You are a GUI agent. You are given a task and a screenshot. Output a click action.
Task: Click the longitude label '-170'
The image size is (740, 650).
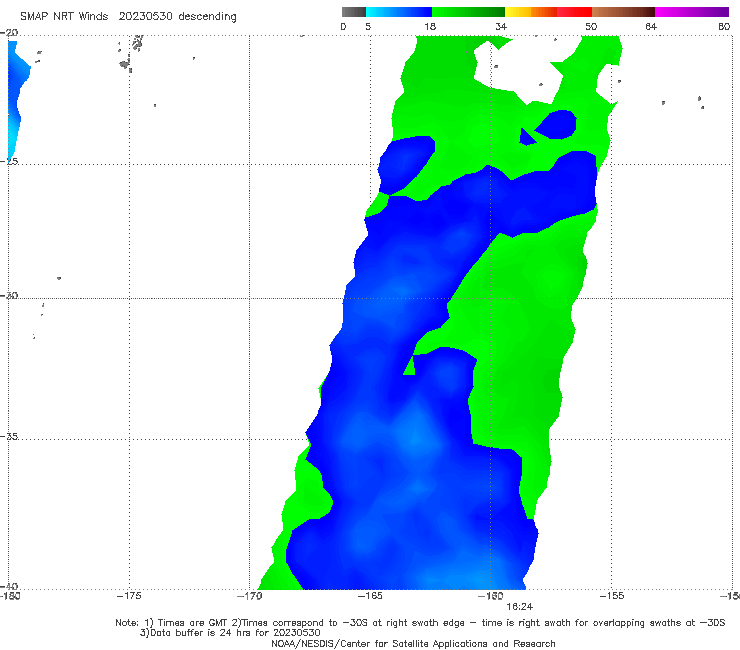250,596
